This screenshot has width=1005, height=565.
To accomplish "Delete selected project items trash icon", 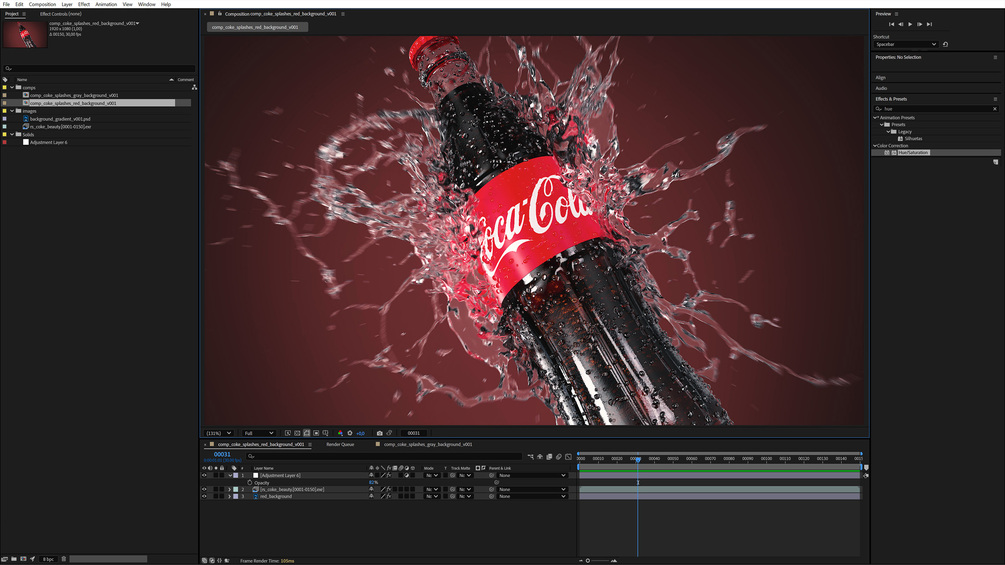I will pos(63,559).
